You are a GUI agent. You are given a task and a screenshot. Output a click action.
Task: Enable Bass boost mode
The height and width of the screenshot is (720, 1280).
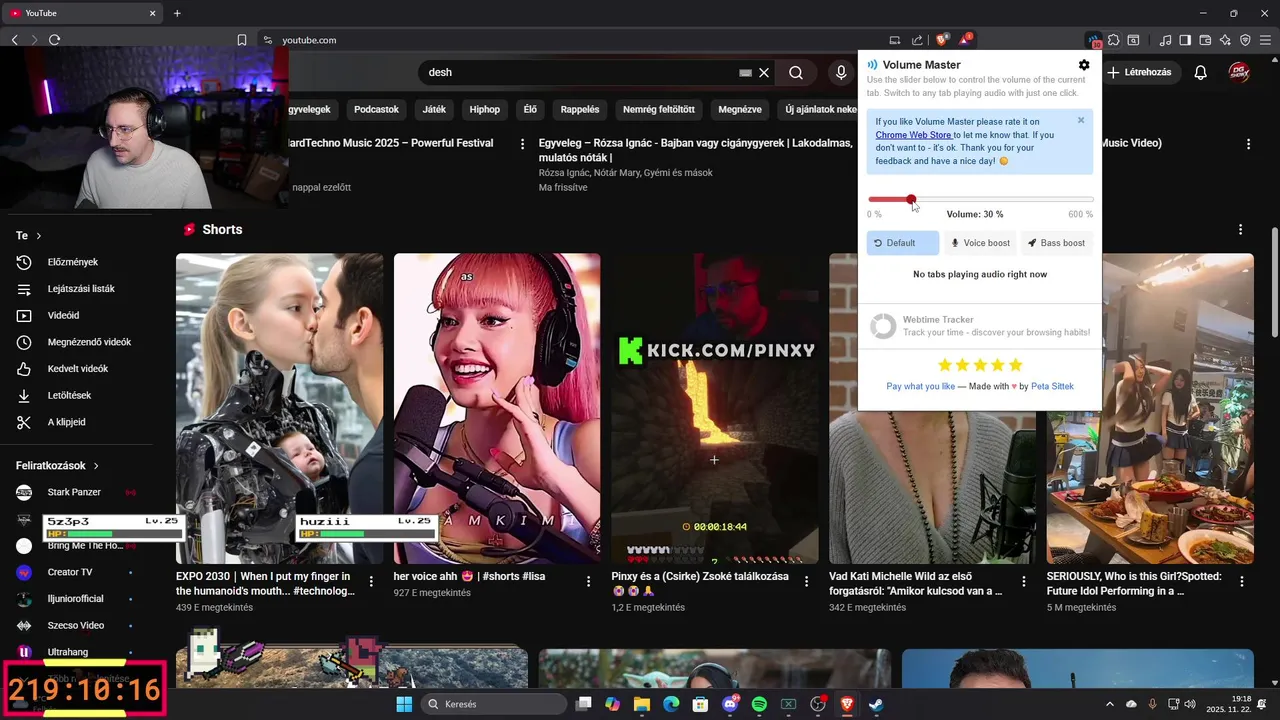[x=1057, y=243]
